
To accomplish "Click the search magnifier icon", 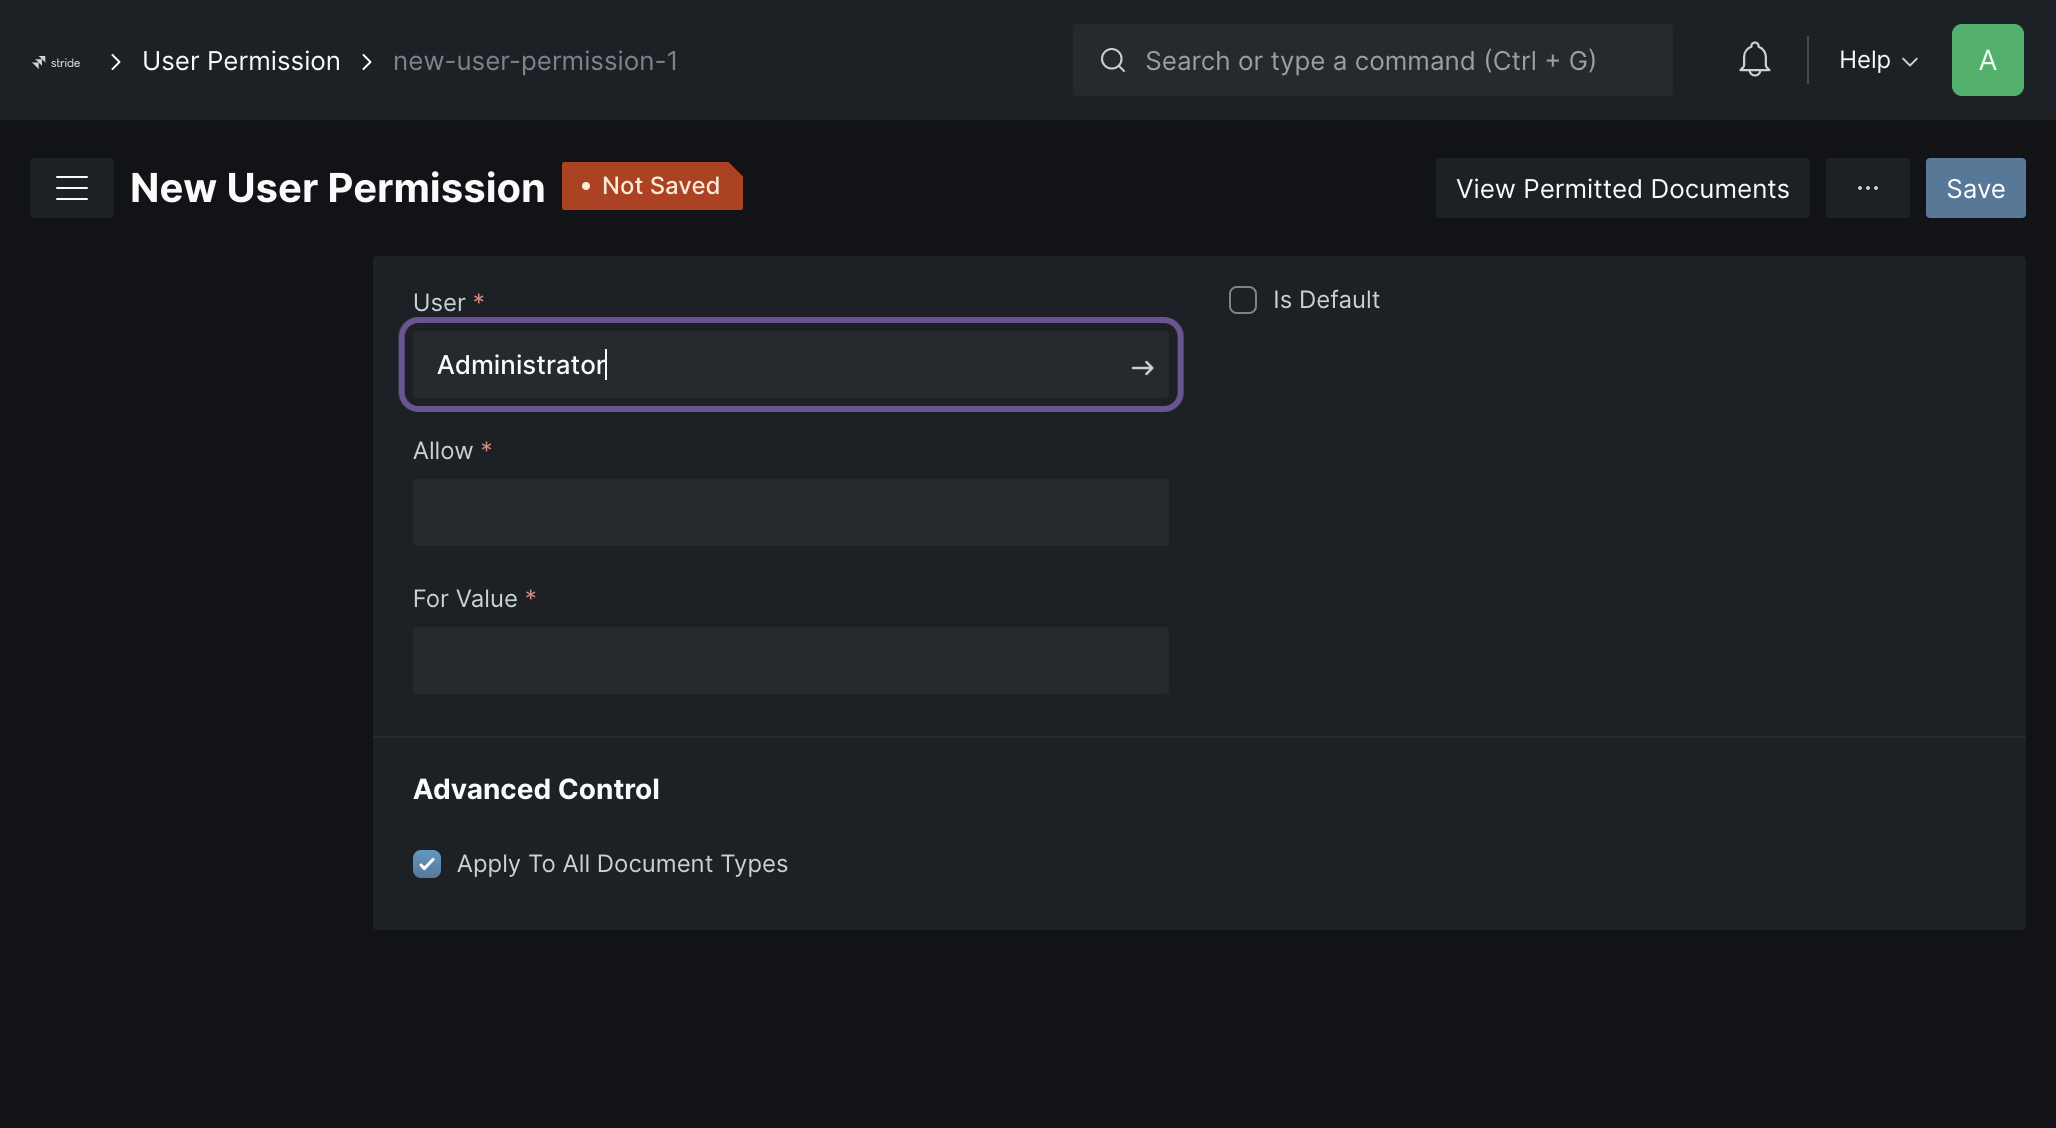I will 1113,60.
